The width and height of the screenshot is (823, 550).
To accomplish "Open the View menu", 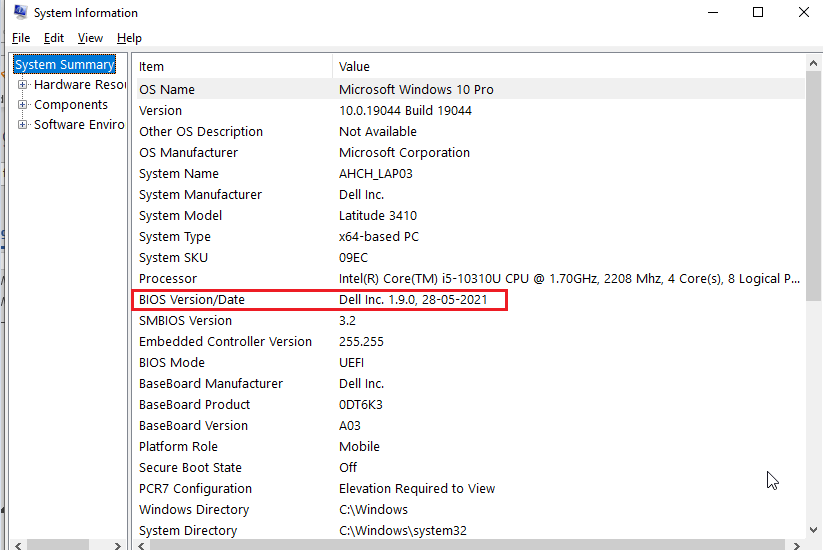I will [x=90, y=38].
